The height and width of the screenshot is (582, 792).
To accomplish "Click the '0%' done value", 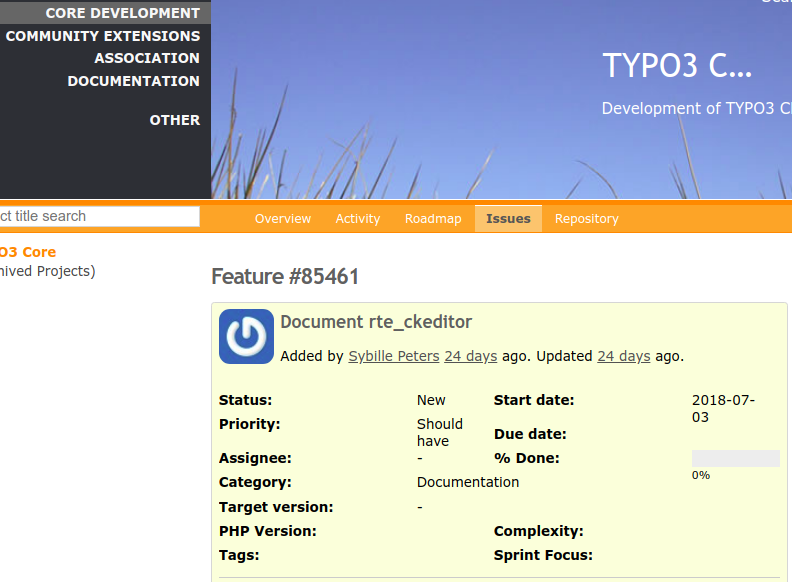I will [701, 475].
